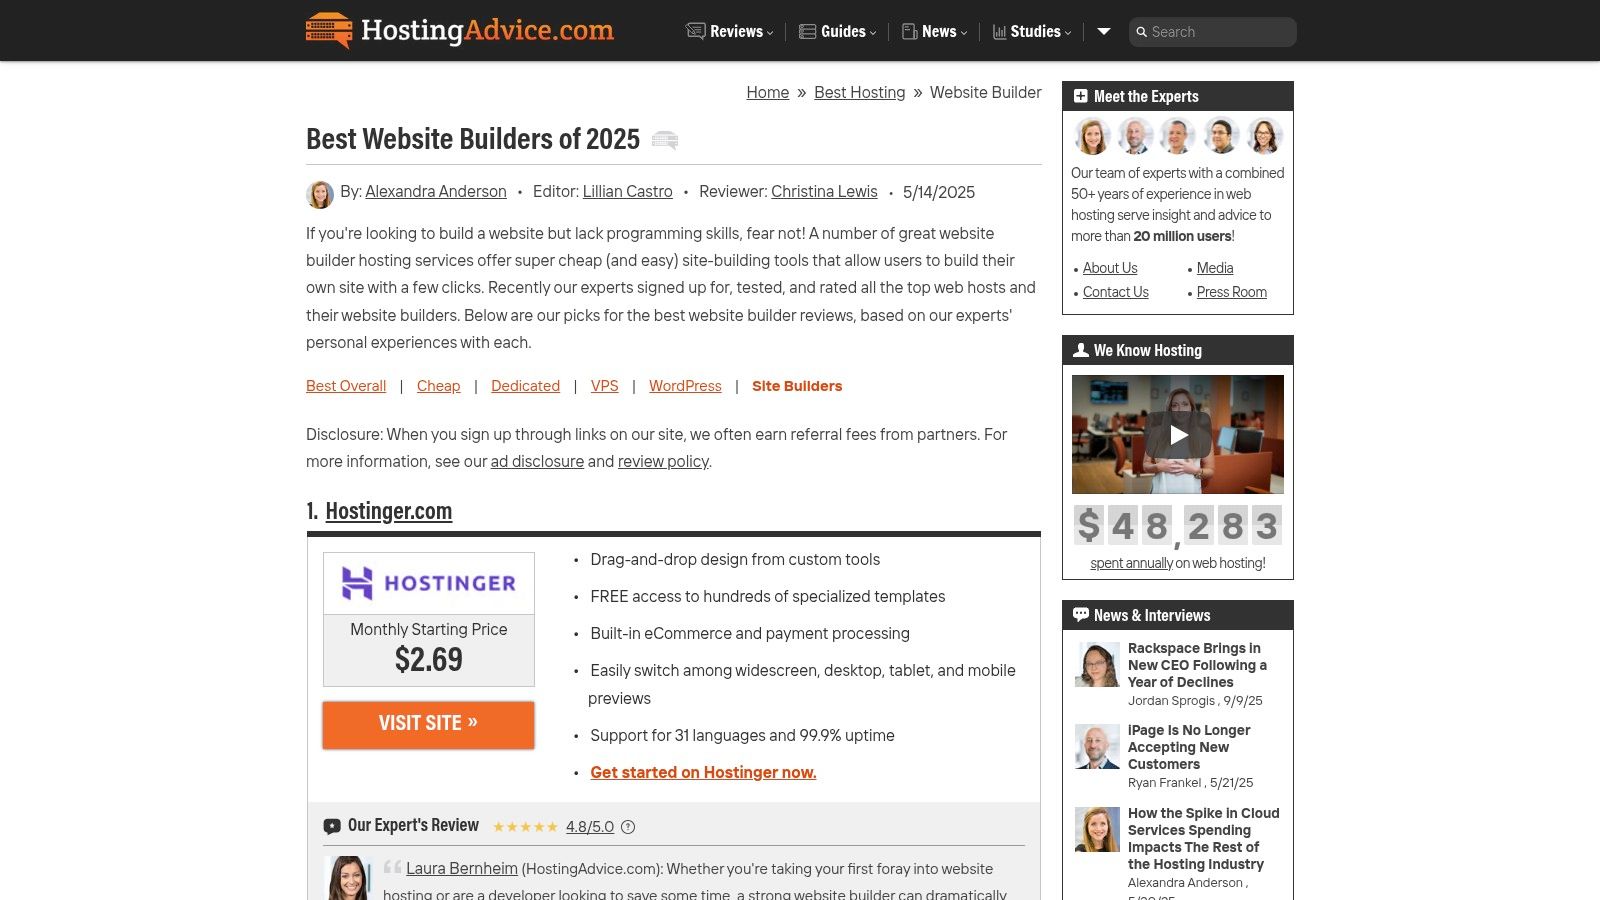Click the HostingAdvice.com logo
1600x900 pixels.
coord(460,30)
